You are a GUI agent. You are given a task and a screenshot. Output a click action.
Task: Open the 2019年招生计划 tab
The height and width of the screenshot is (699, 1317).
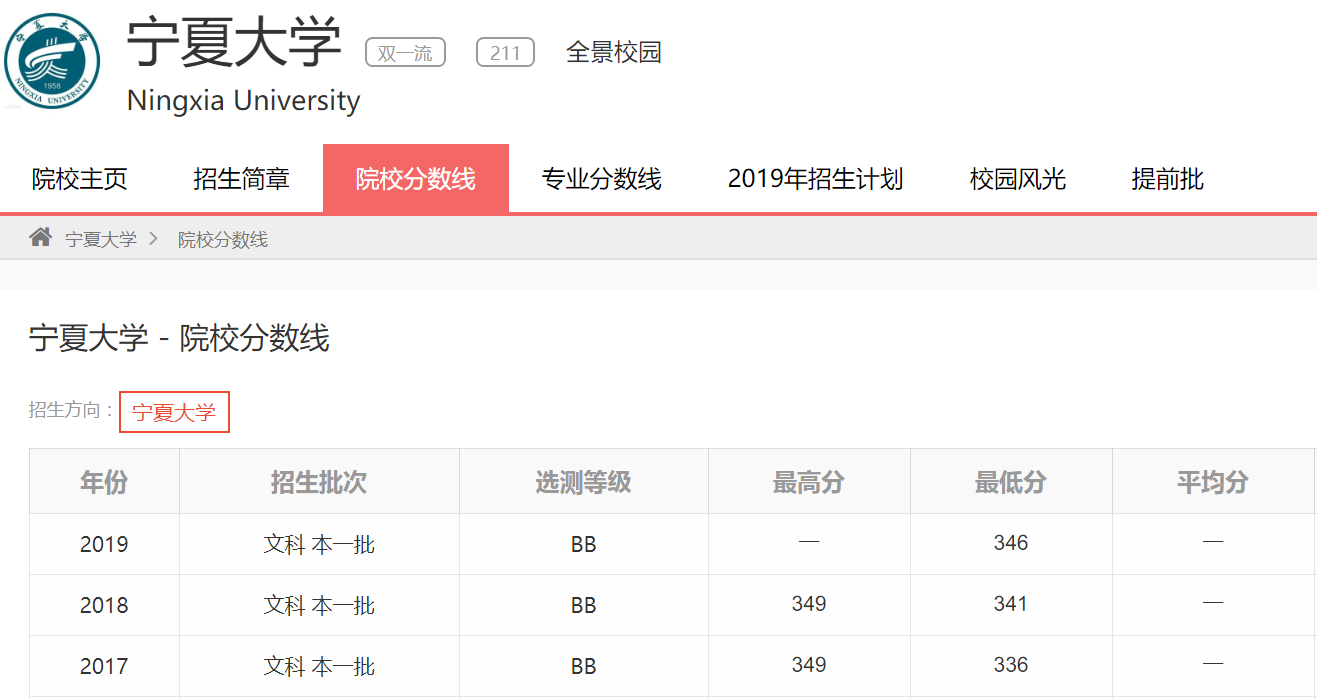coord(816,179)
